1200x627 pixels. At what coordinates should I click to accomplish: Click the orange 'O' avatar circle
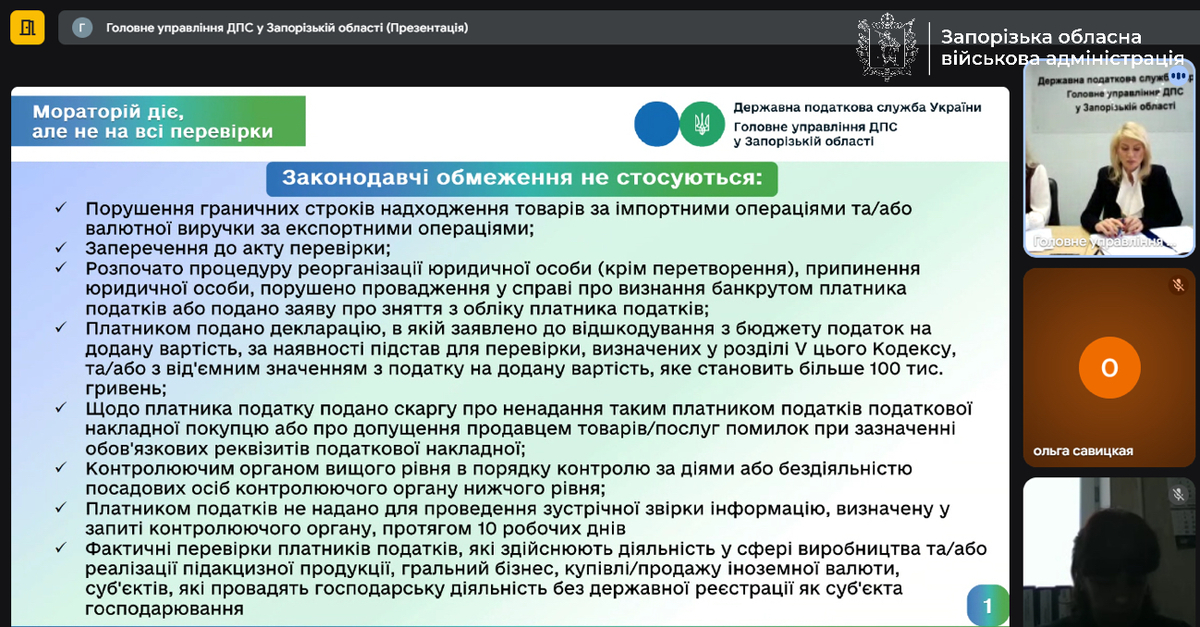point(1109,368)
